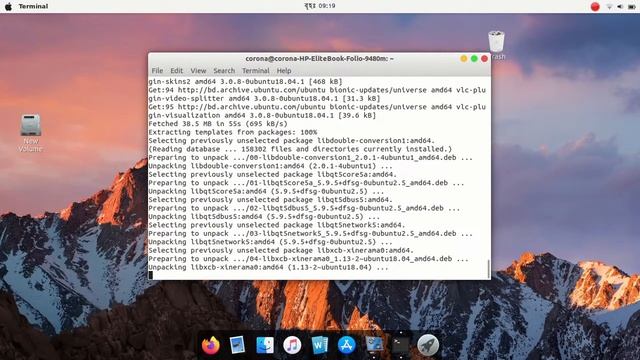Open the music player dock icon

[292, 345]
